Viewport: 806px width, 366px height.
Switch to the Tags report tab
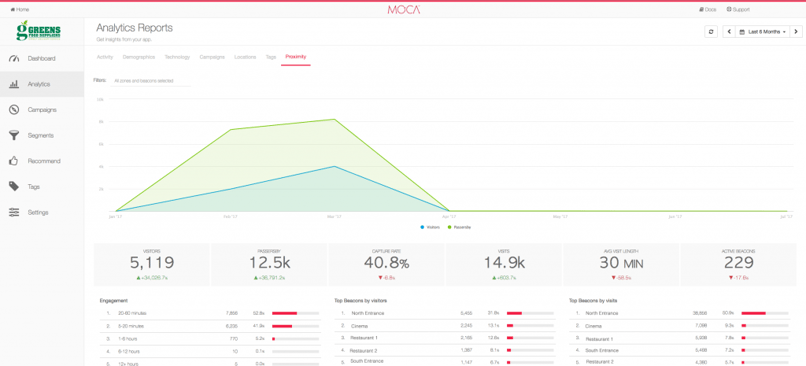click(x=271, y=57)
